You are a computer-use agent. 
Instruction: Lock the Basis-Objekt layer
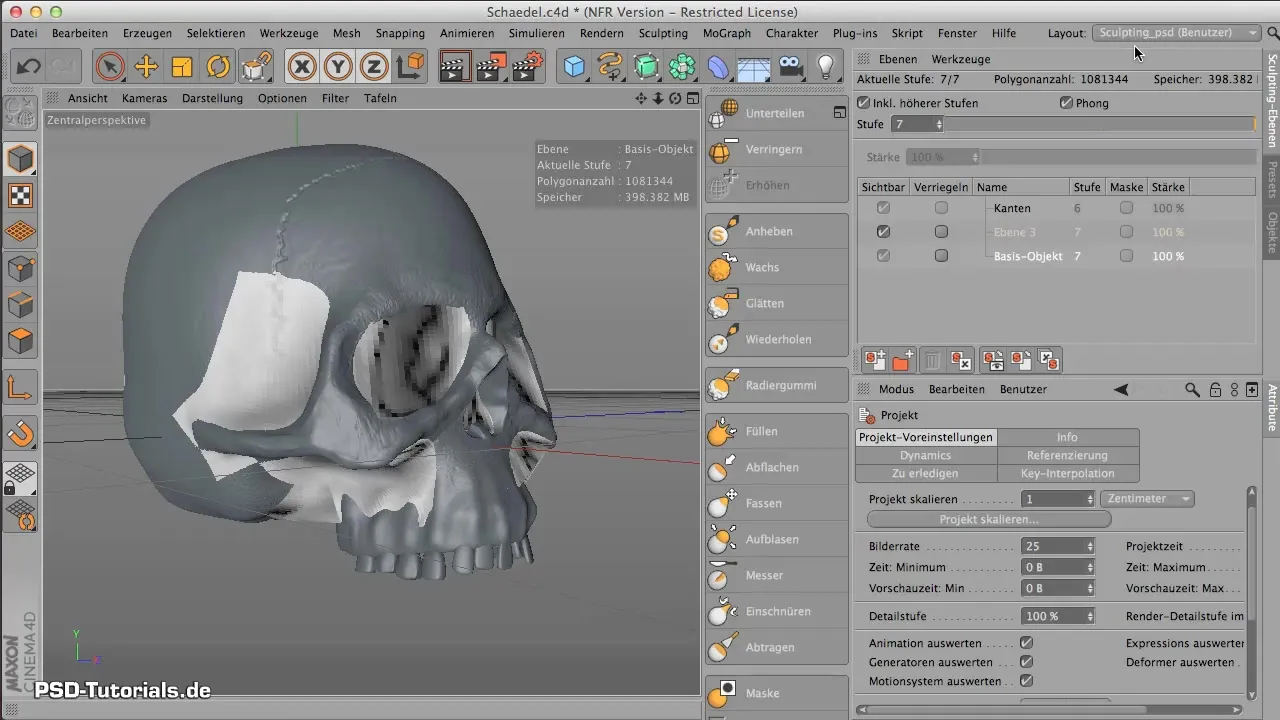(x=941, y=255)
